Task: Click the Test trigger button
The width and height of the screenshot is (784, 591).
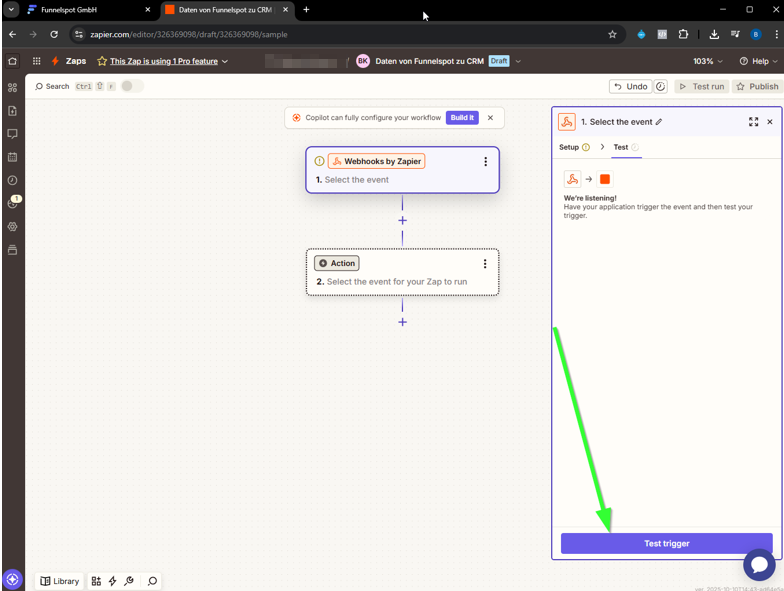Action: pos(666,544)
